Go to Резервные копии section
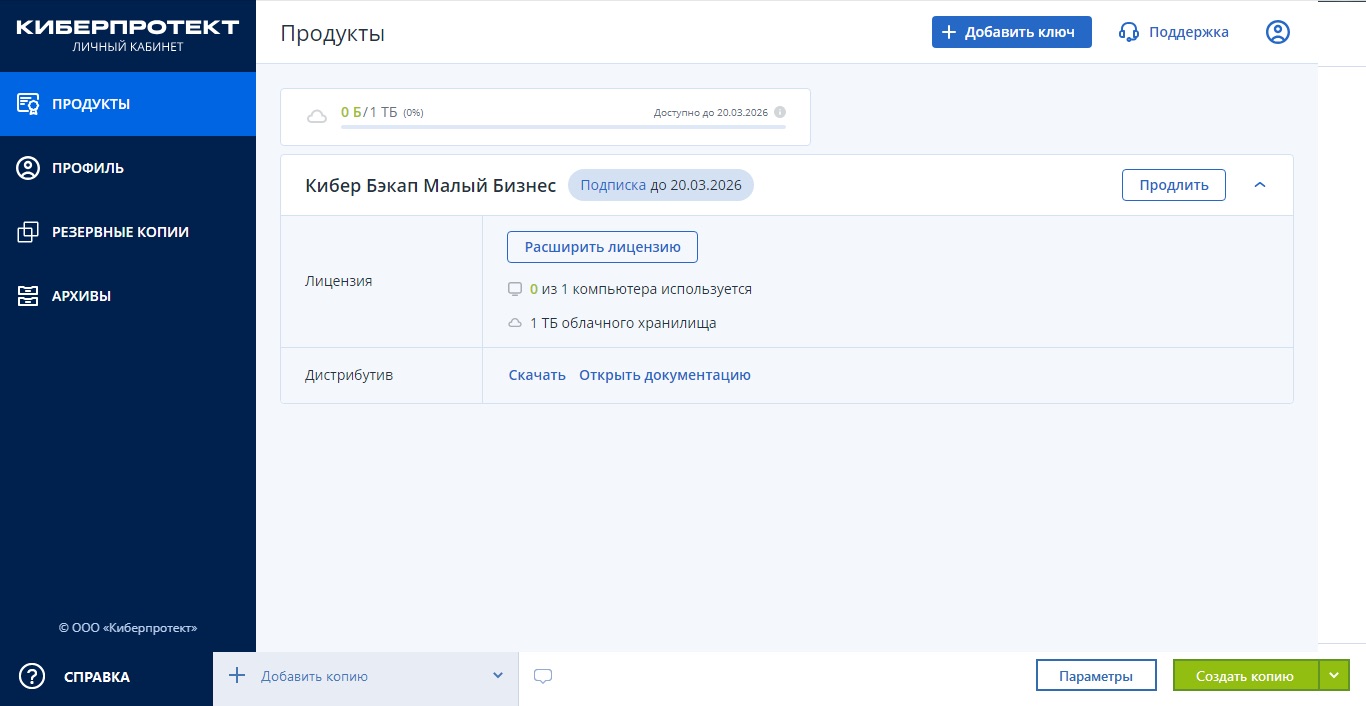 tap(120, 232)
